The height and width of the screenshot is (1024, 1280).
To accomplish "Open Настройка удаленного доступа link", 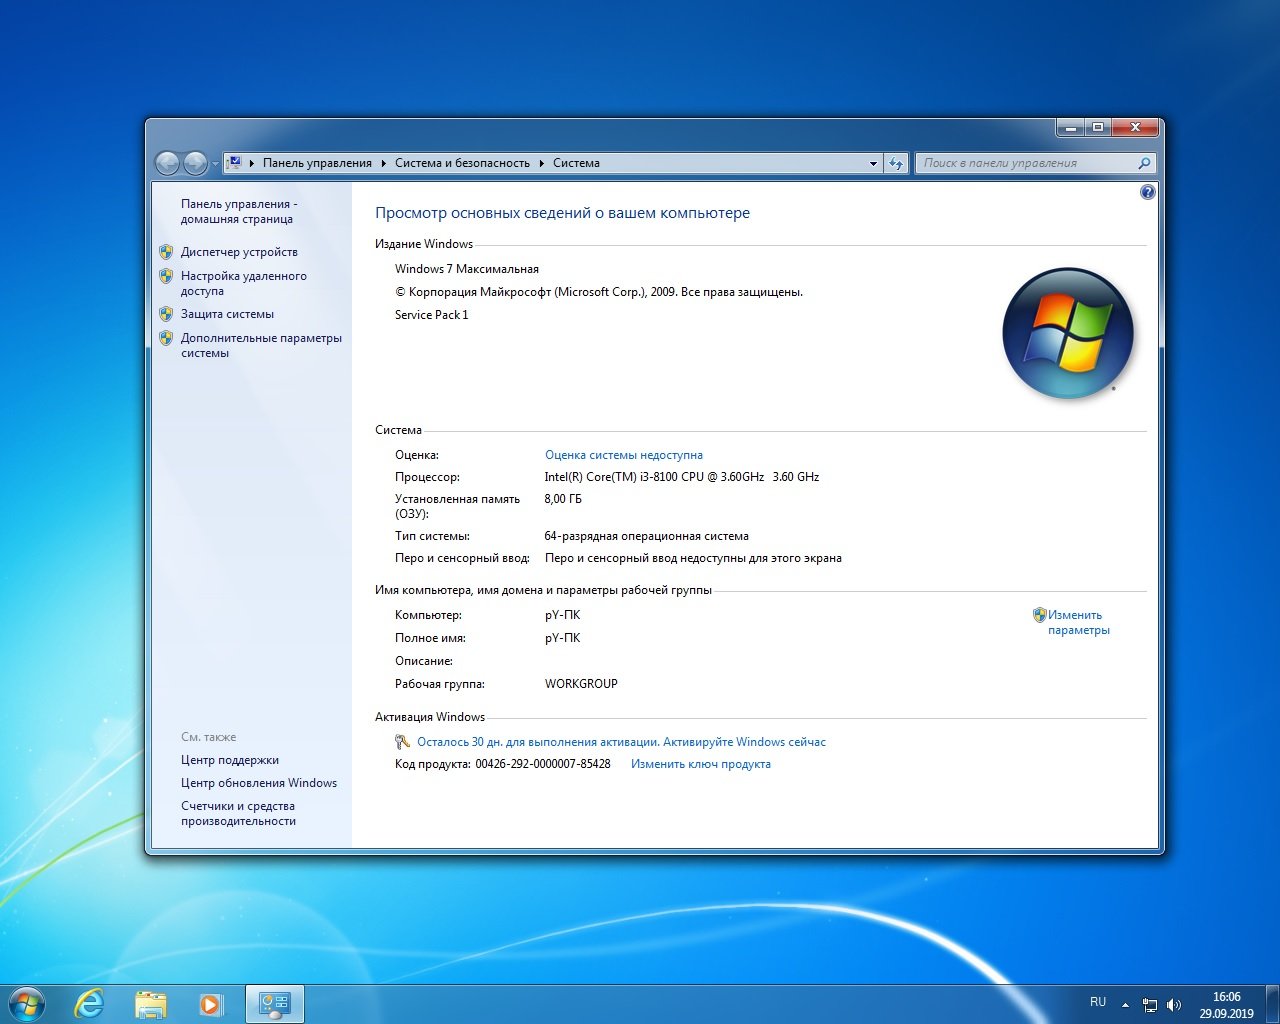I will (x=244, y=283).
